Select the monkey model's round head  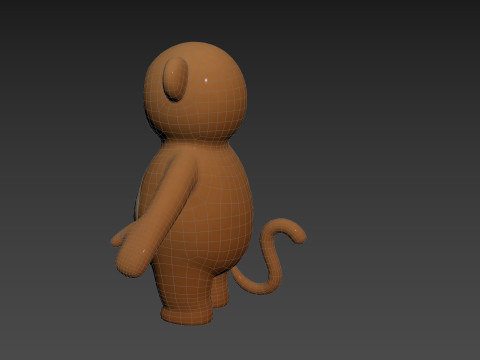coord(196,91)
